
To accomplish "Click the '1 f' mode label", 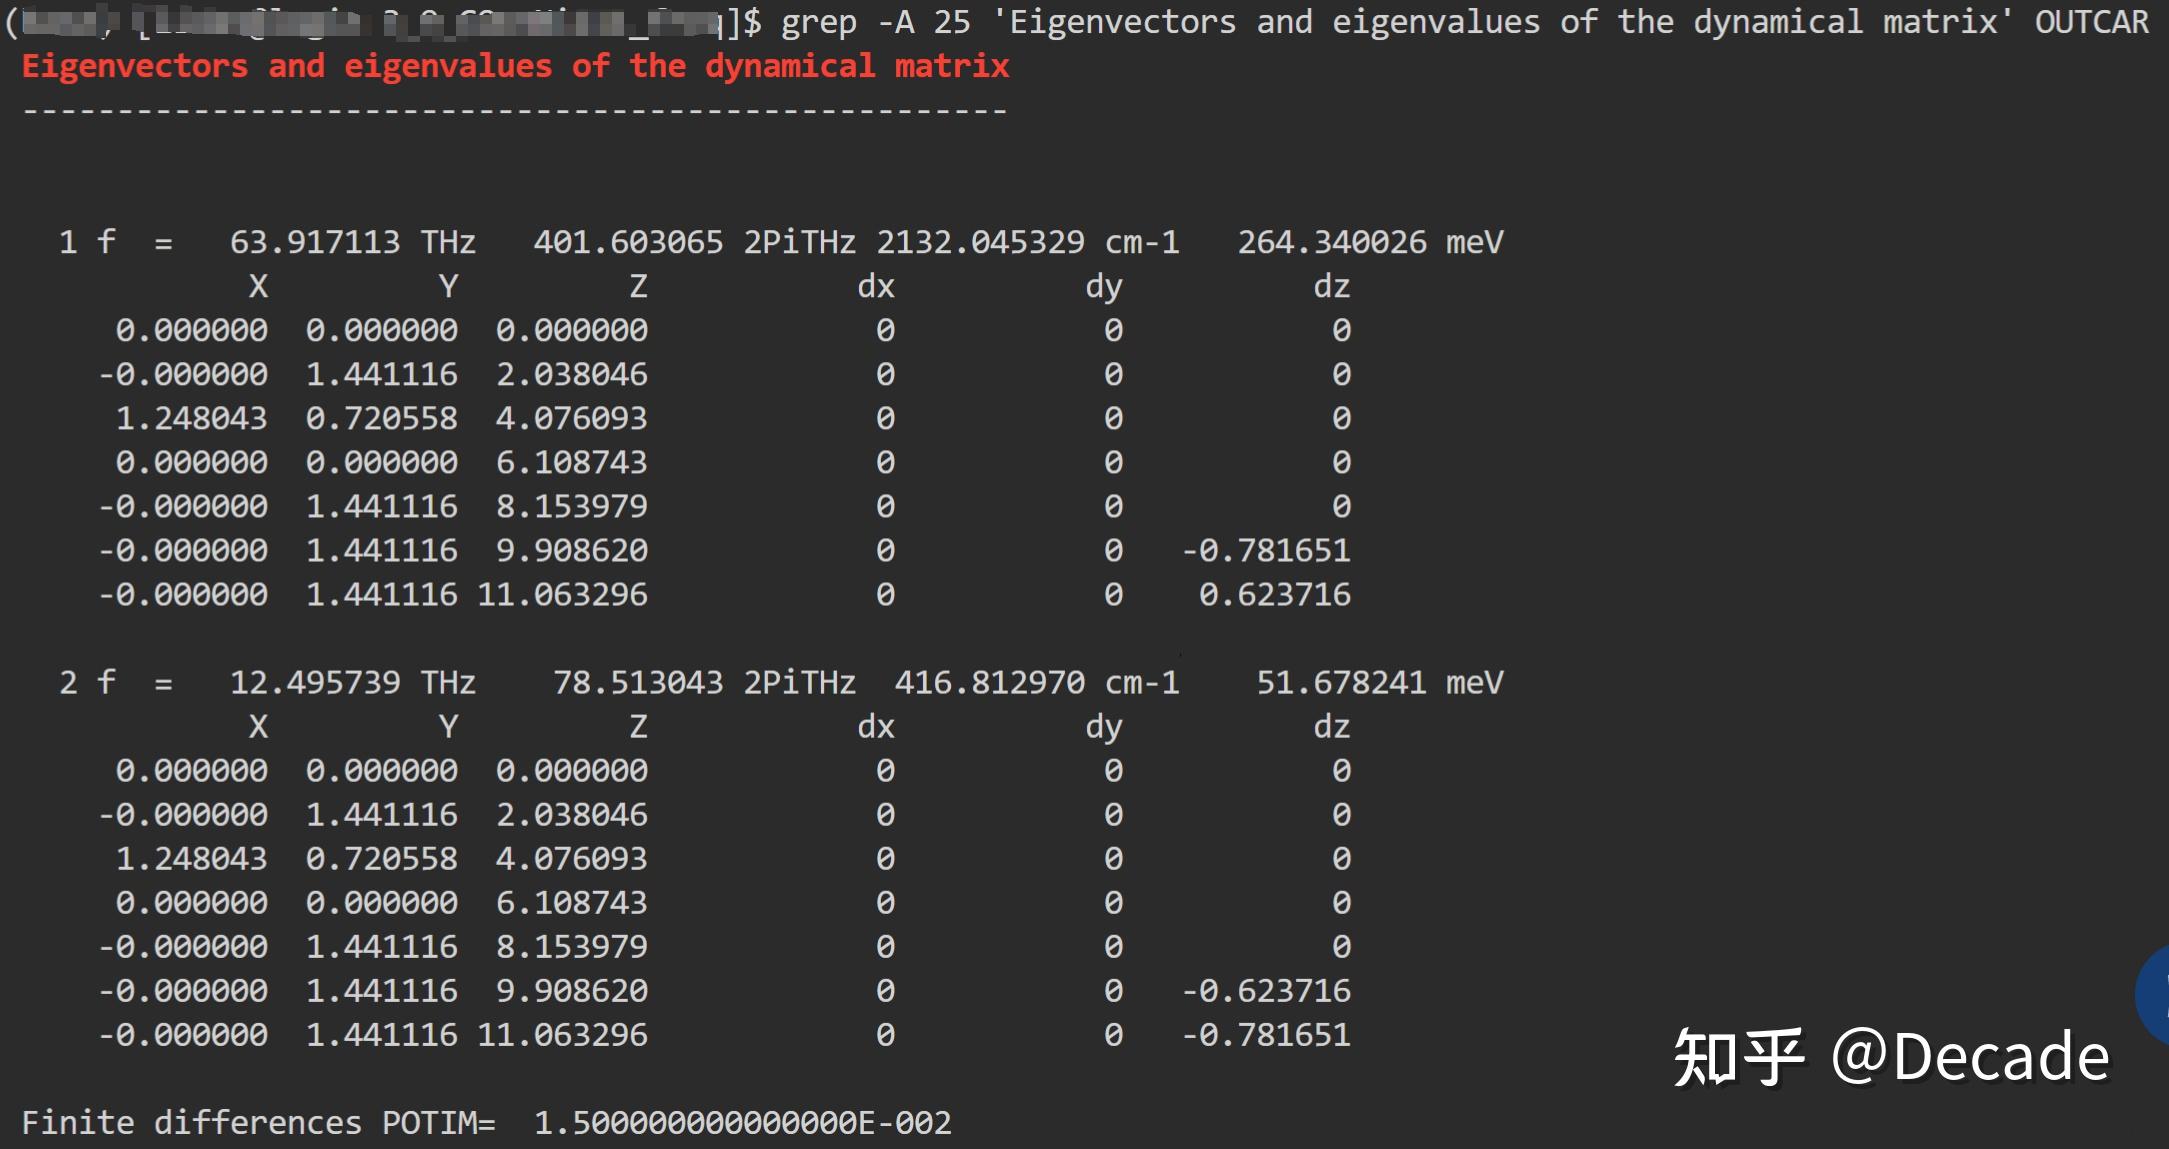I will (x=87, y=242).
